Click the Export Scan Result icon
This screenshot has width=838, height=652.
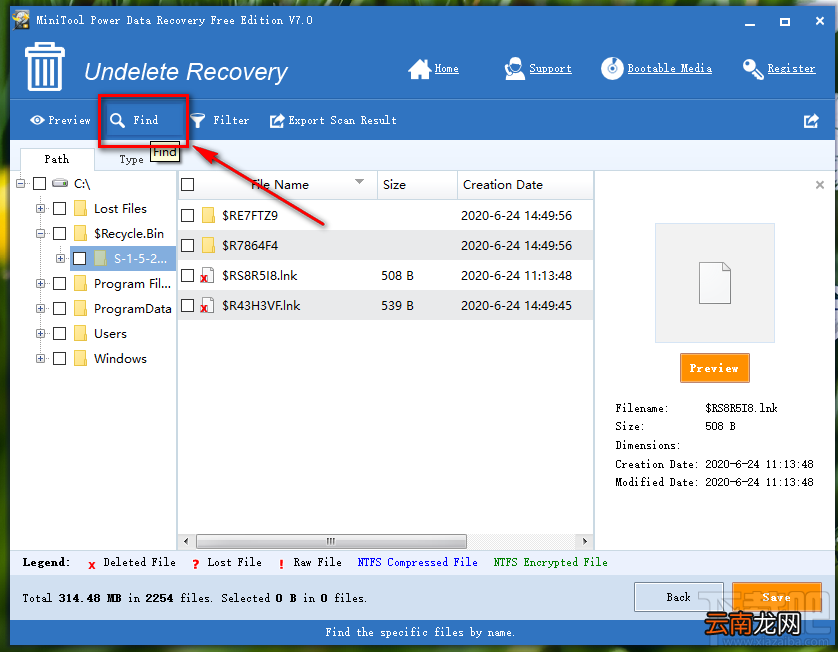(277, 121)
